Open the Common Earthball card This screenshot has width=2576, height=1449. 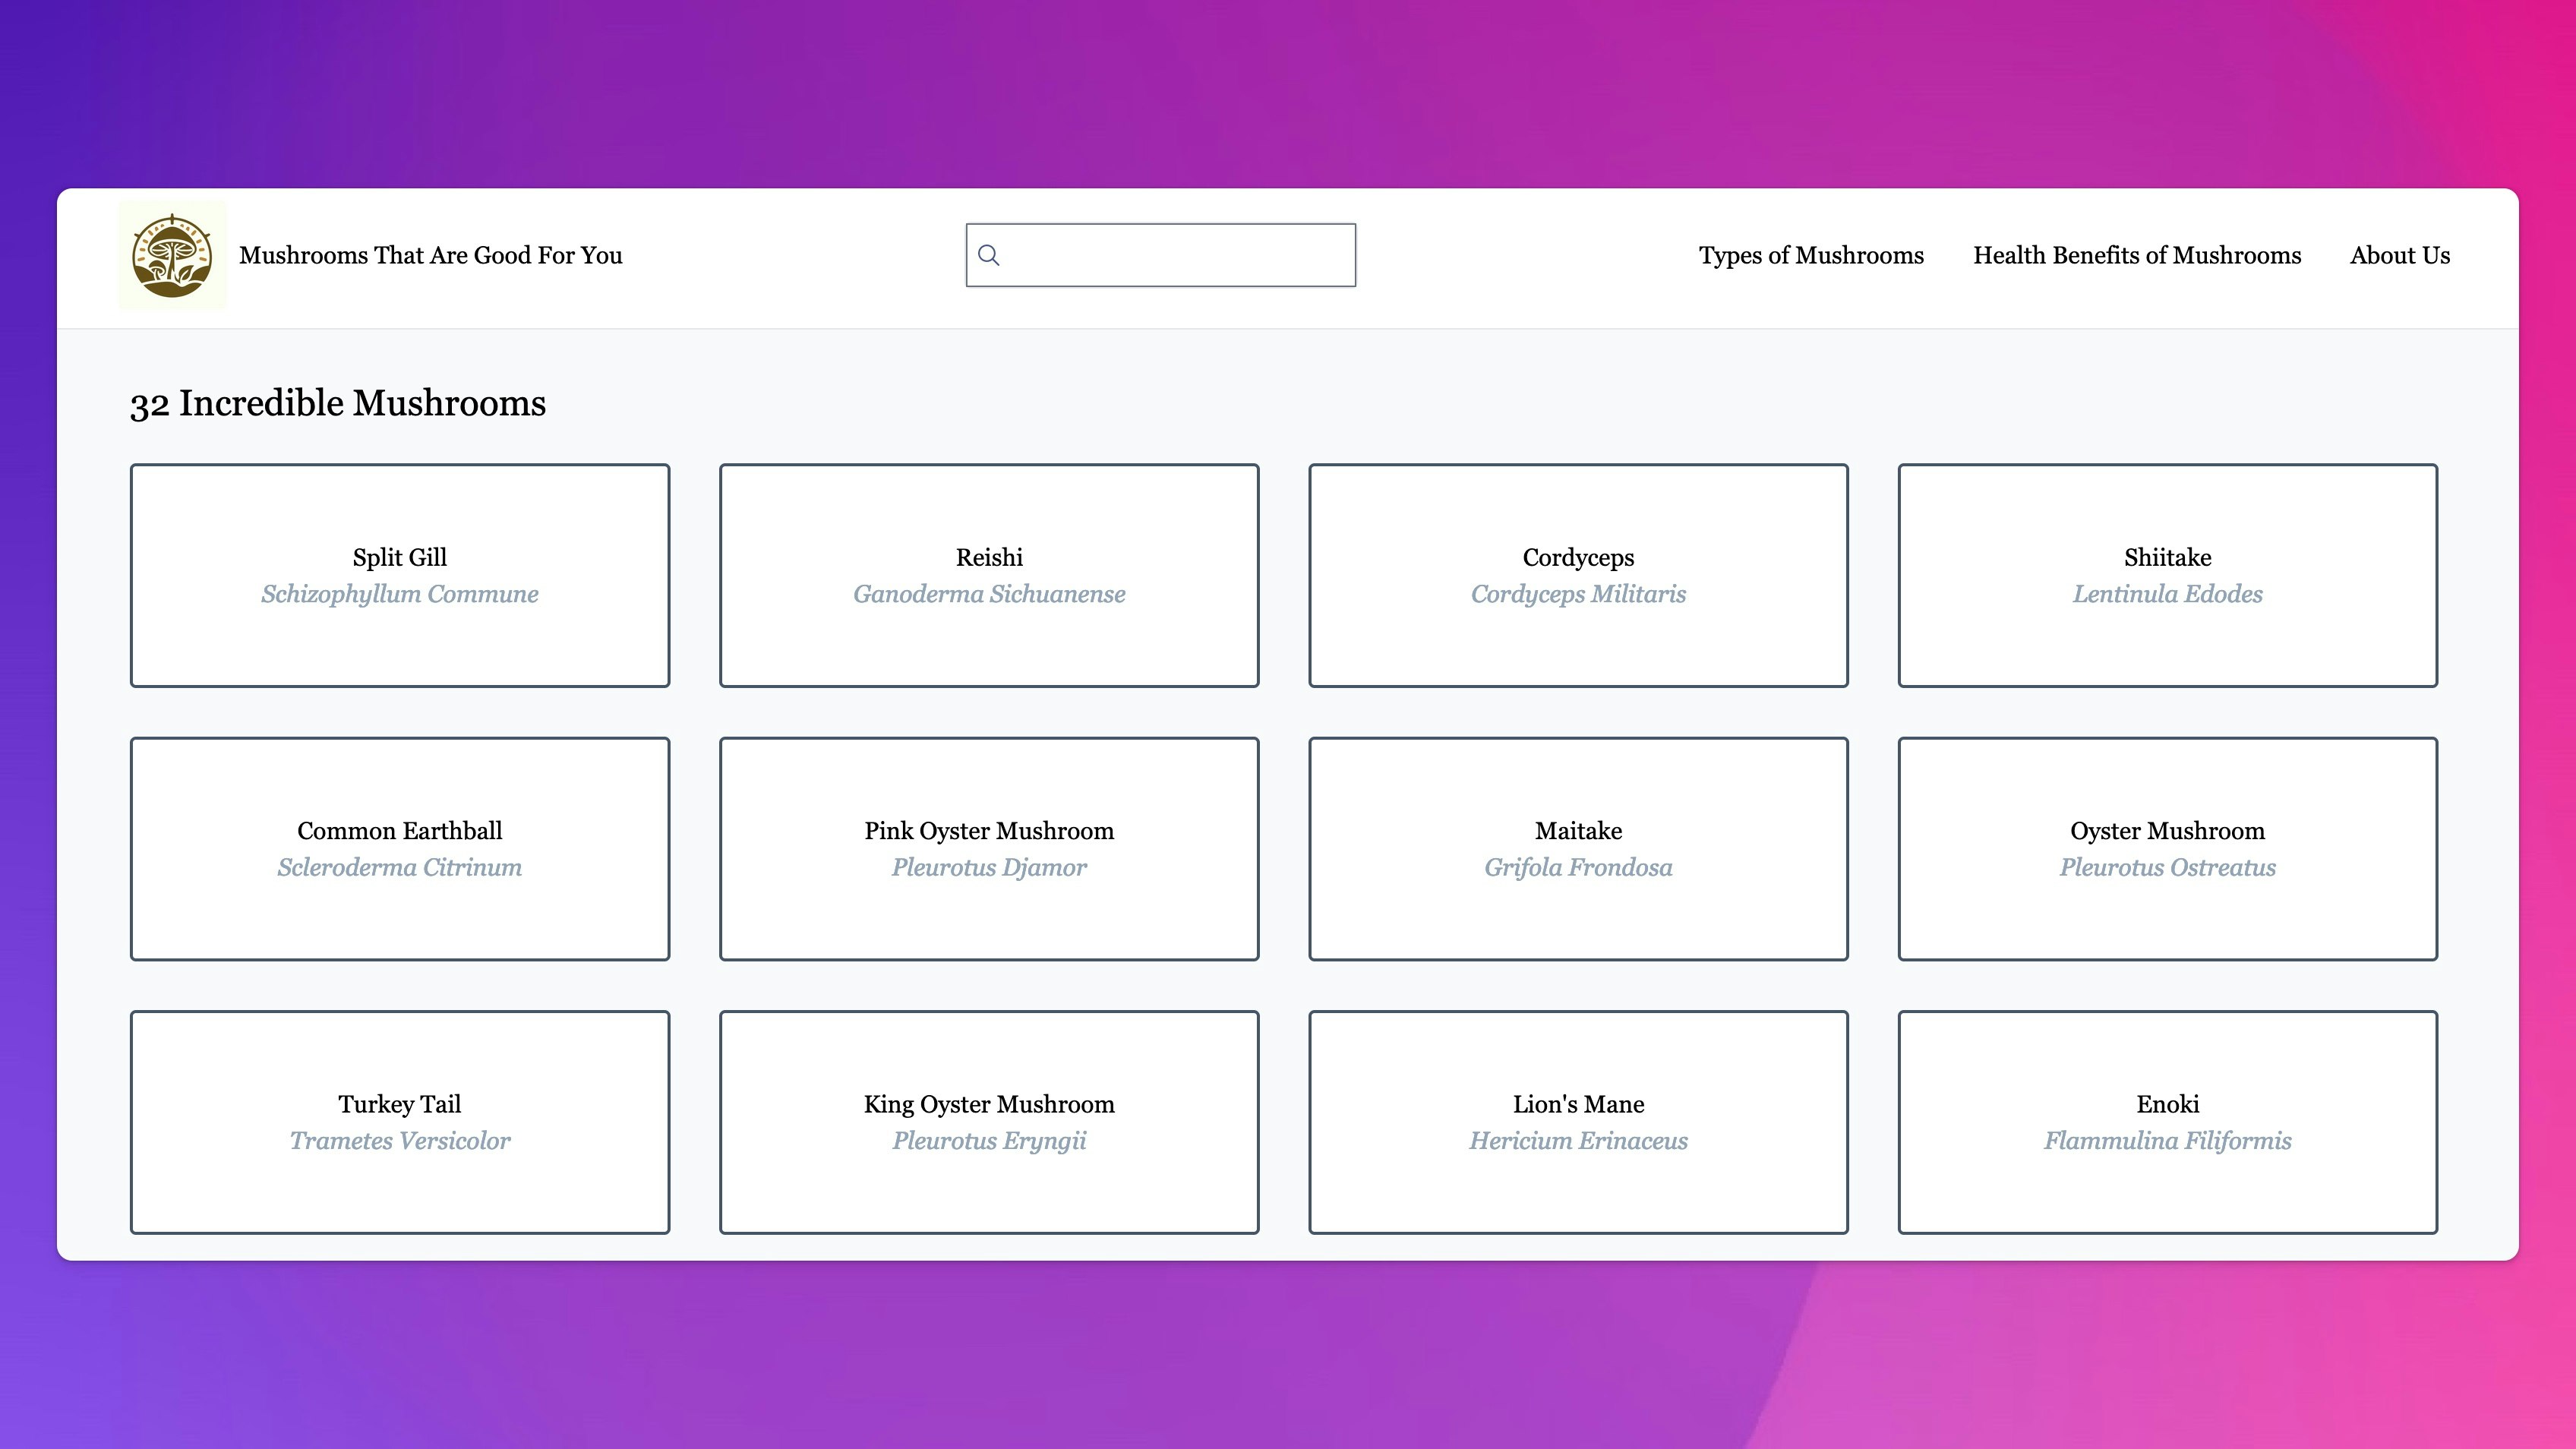point(399,848)
